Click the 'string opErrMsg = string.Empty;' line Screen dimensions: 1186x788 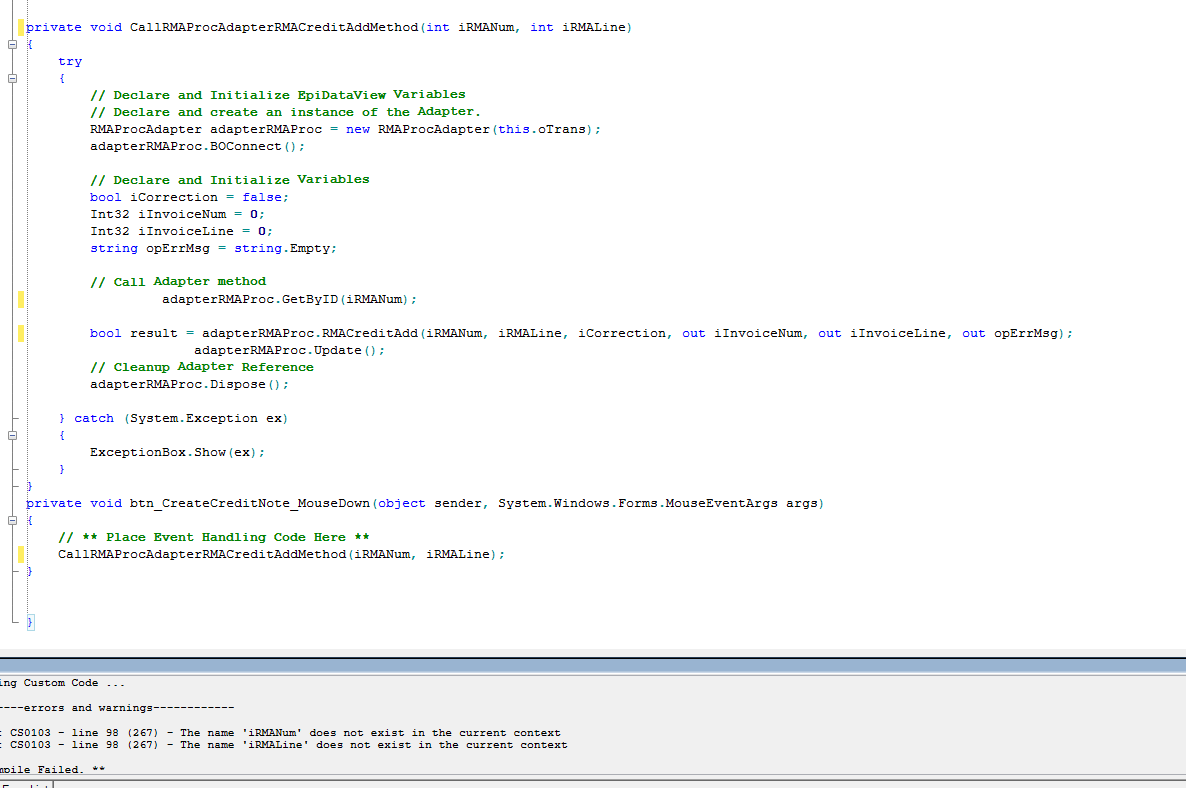[213, 249]
